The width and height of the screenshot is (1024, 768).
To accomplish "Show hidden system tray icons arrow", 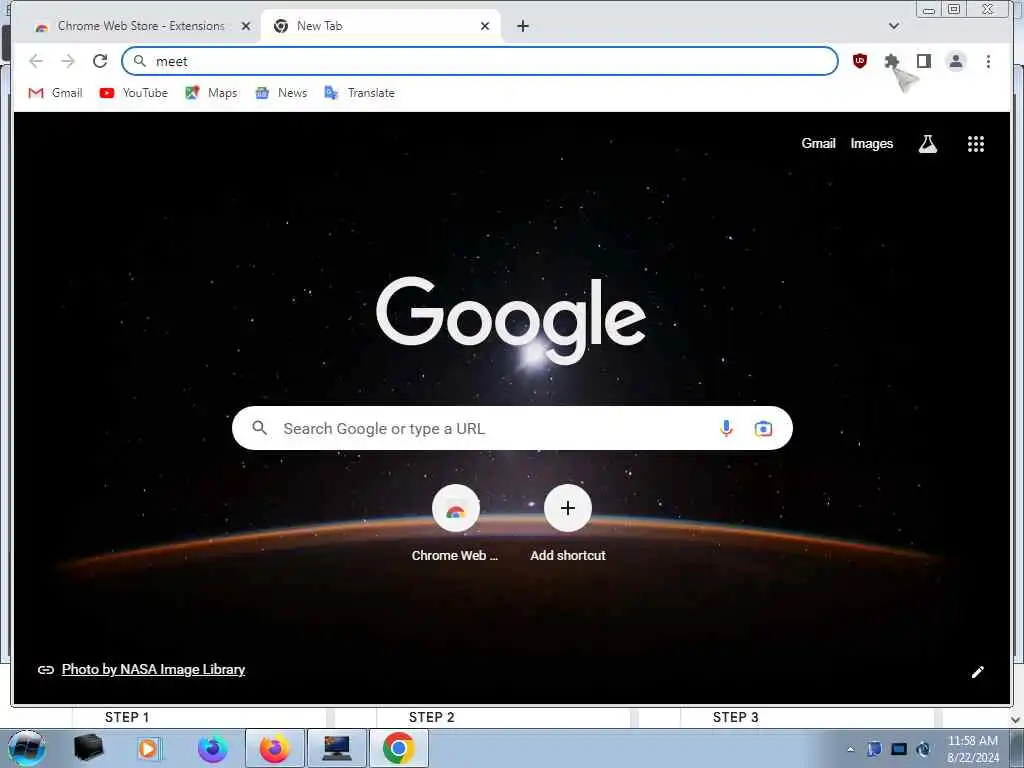I will click(x=850, y=749).
